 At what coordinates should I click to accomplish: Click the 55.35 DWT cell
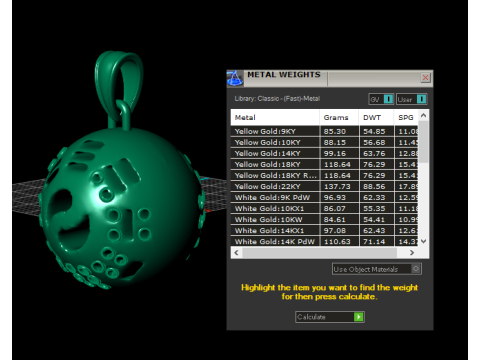[x=377, y=208]
